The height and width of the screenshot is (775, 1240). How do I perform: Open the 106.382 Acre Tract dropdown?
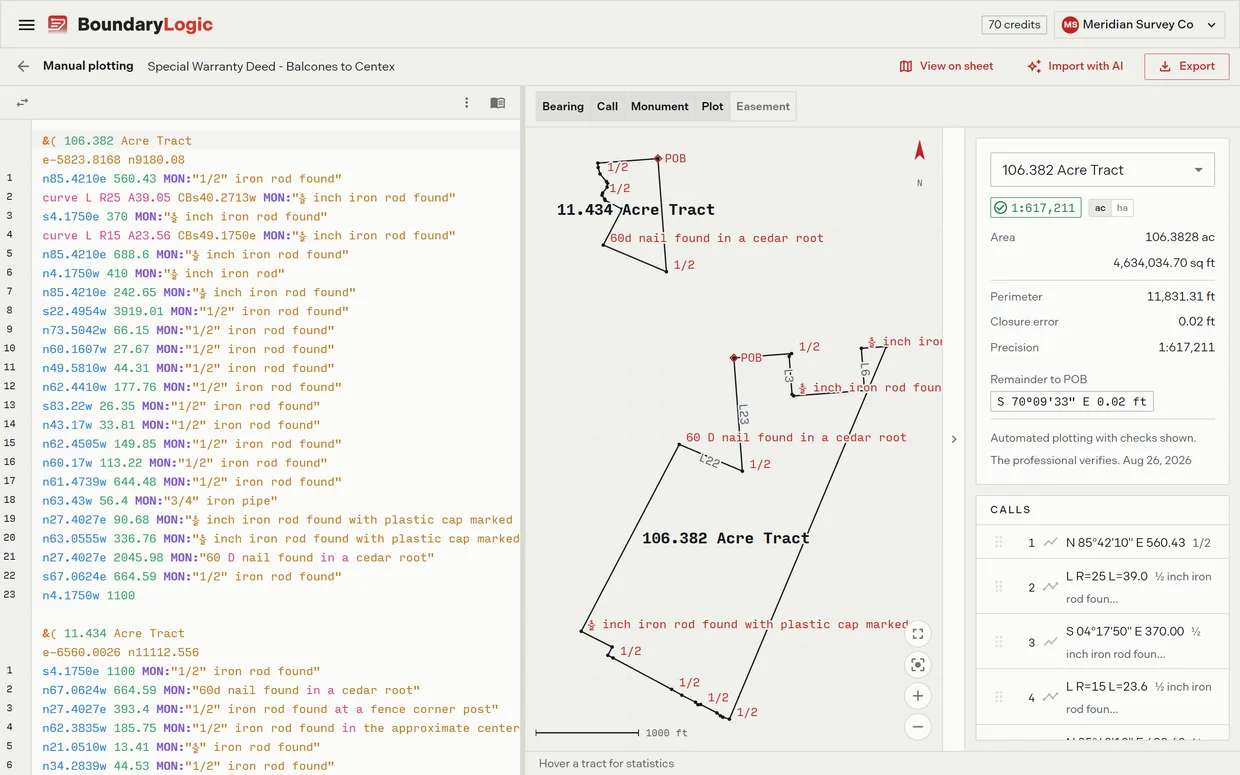tap(1102, 170)
